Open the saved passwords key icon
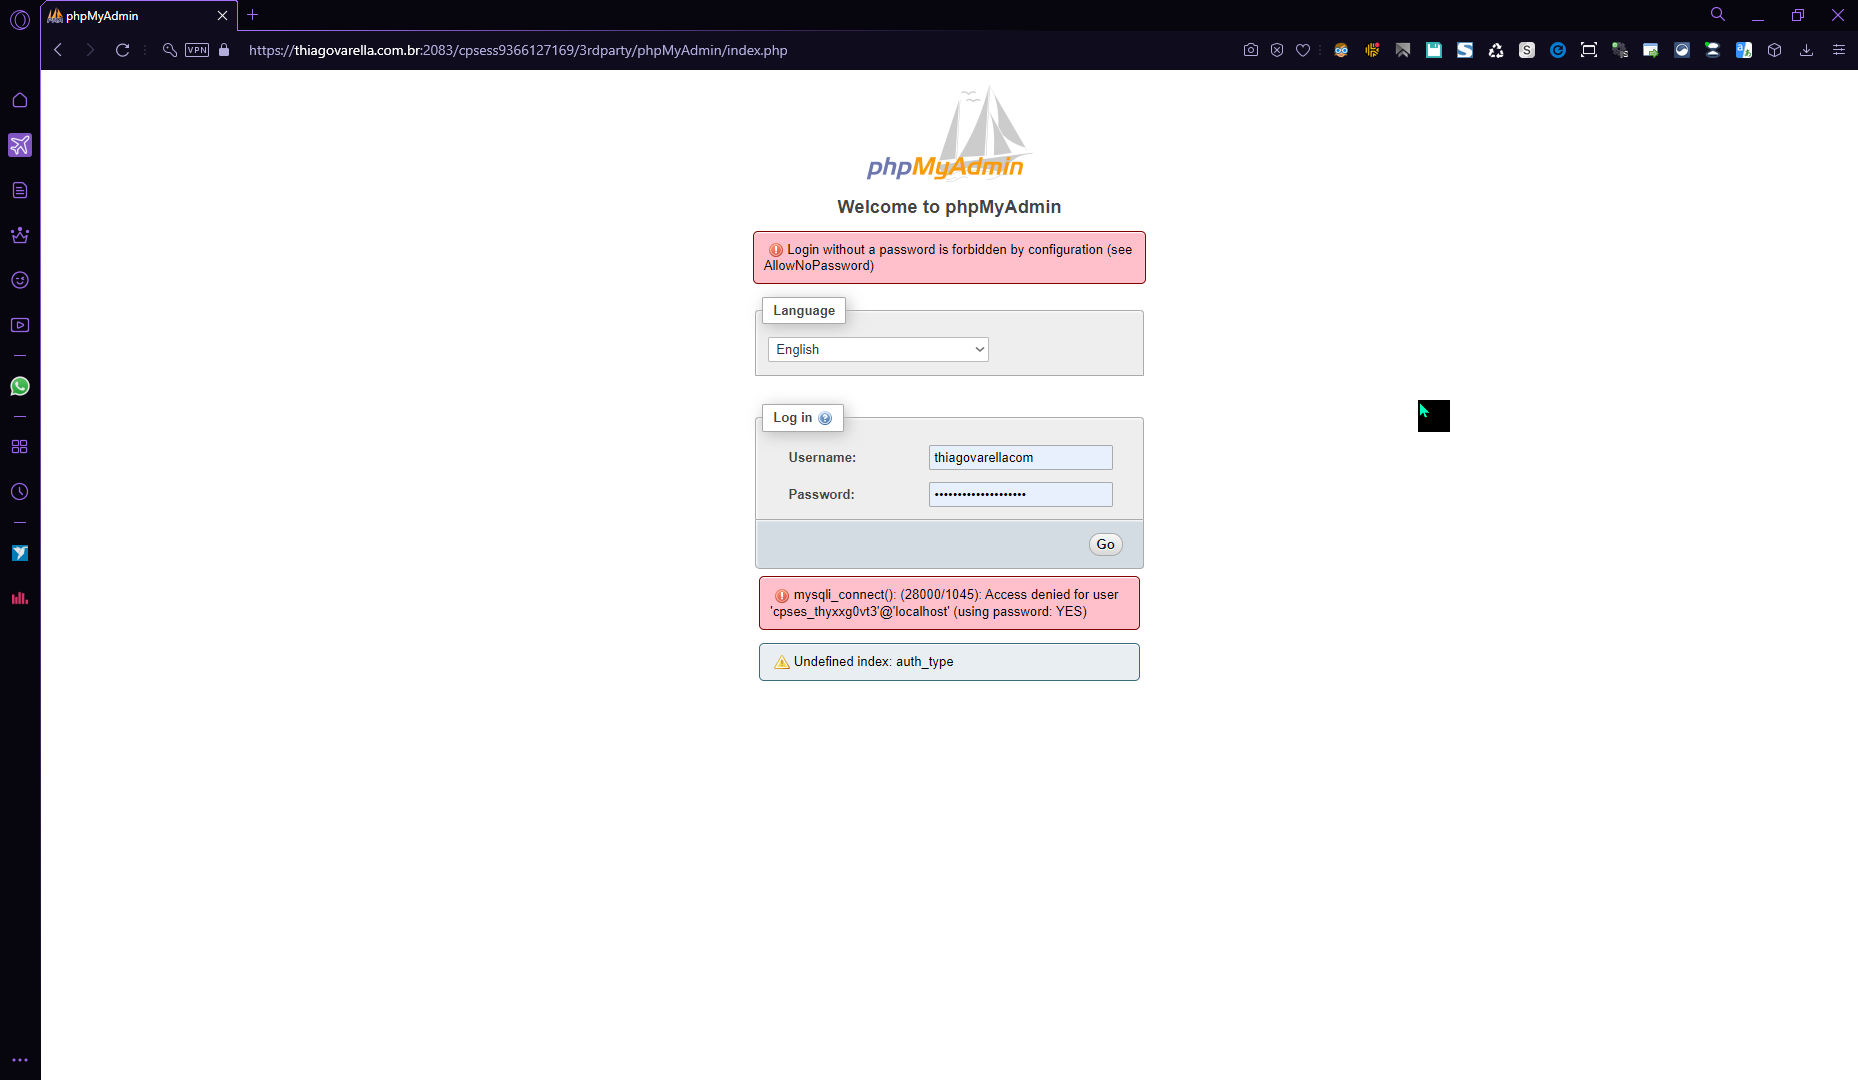 click(x=170, y=50)
